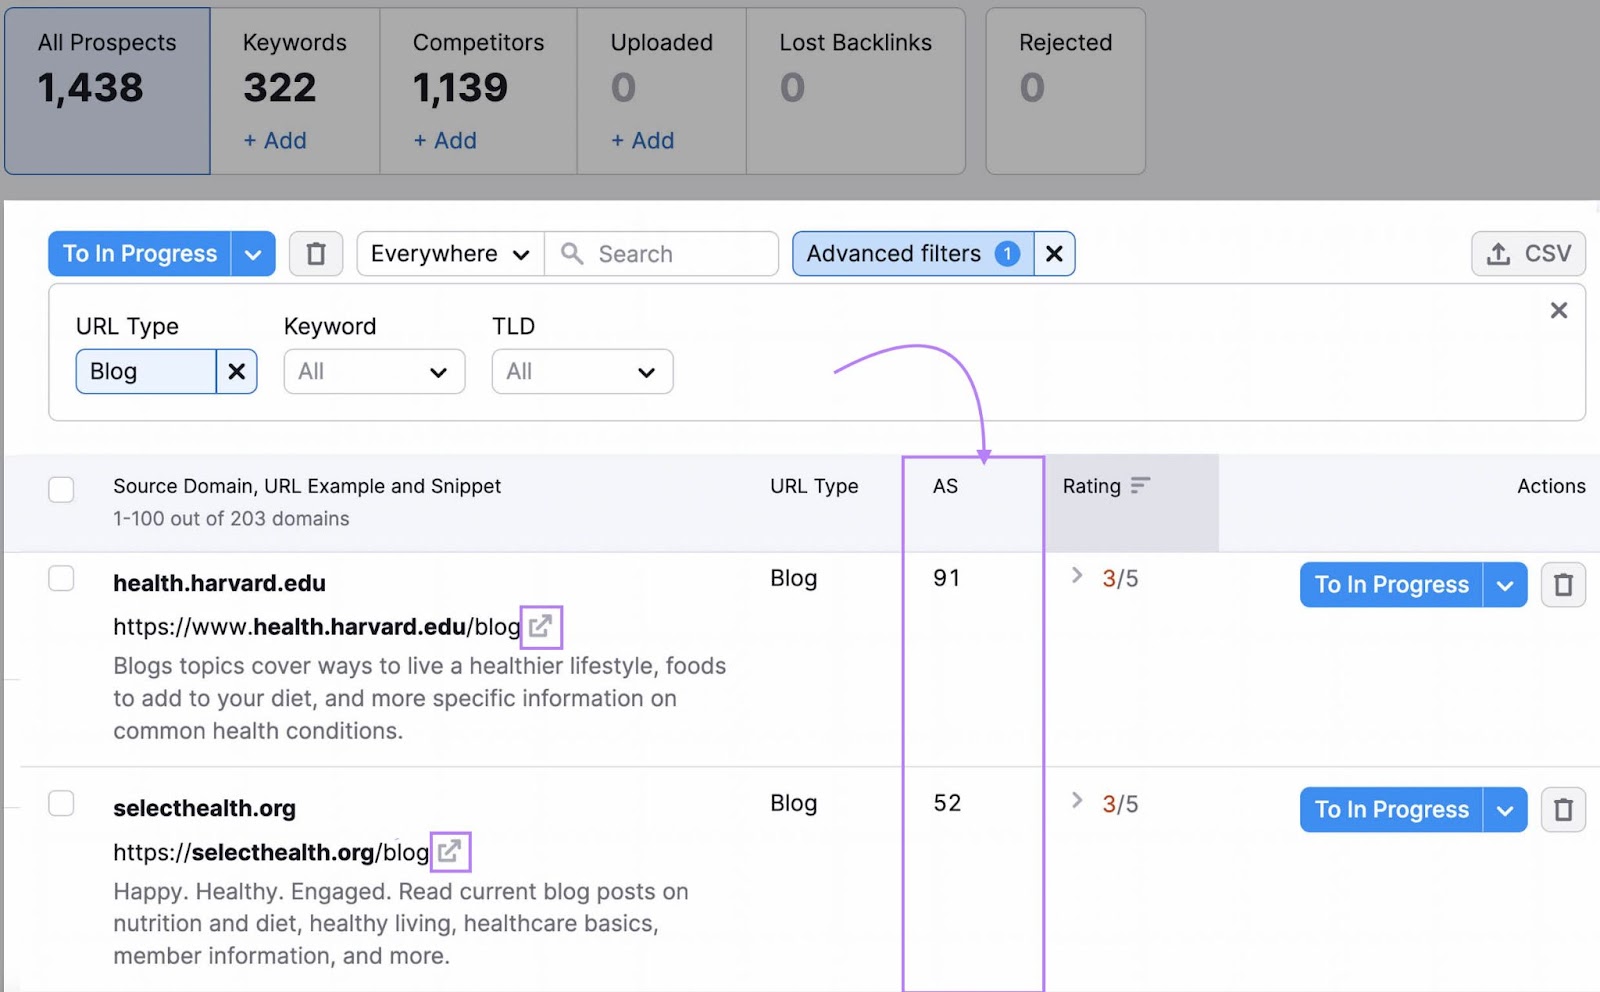Sort prospects by Rating

tap(1141, 485)
